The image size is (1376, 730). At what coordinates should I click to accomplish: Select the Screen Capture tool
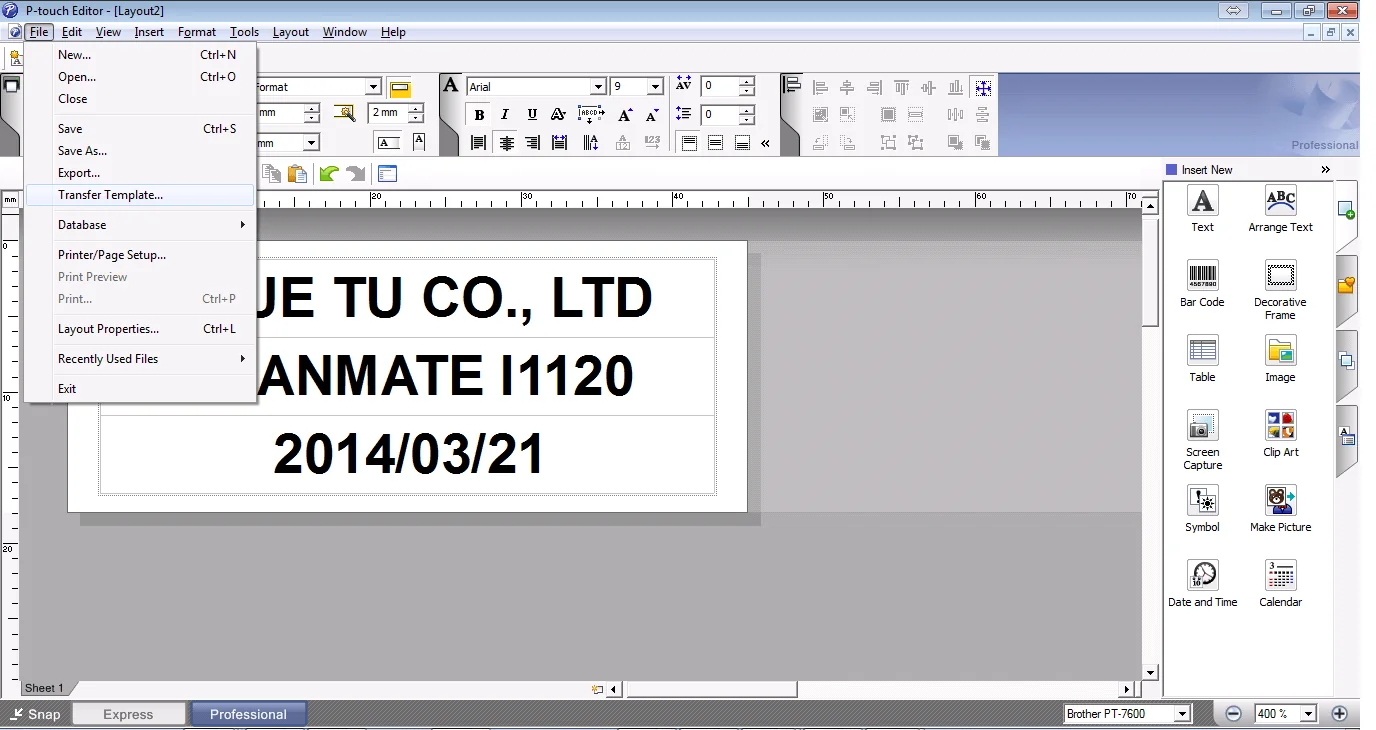click(1202, 426)
